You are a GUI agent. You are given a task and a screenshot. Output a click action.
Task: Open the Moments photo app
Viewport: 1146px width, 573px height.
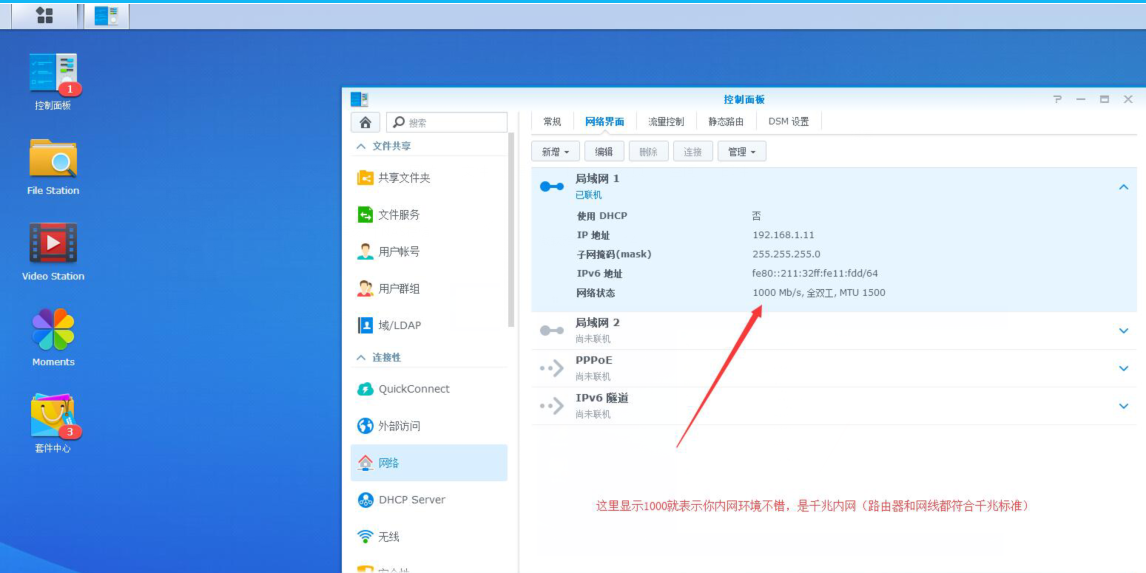coord(53,331)
